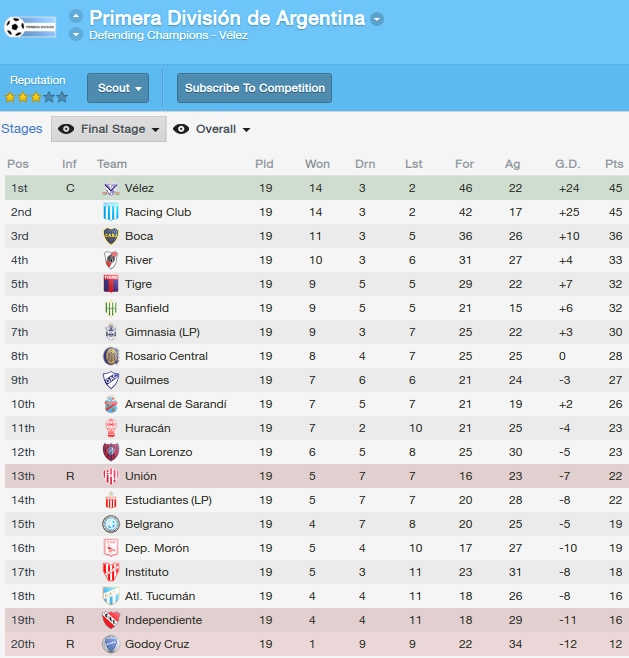The image size is (629, 658).
Task: Click the Godoy Cruz crest icon
Action: click(111, 644)
